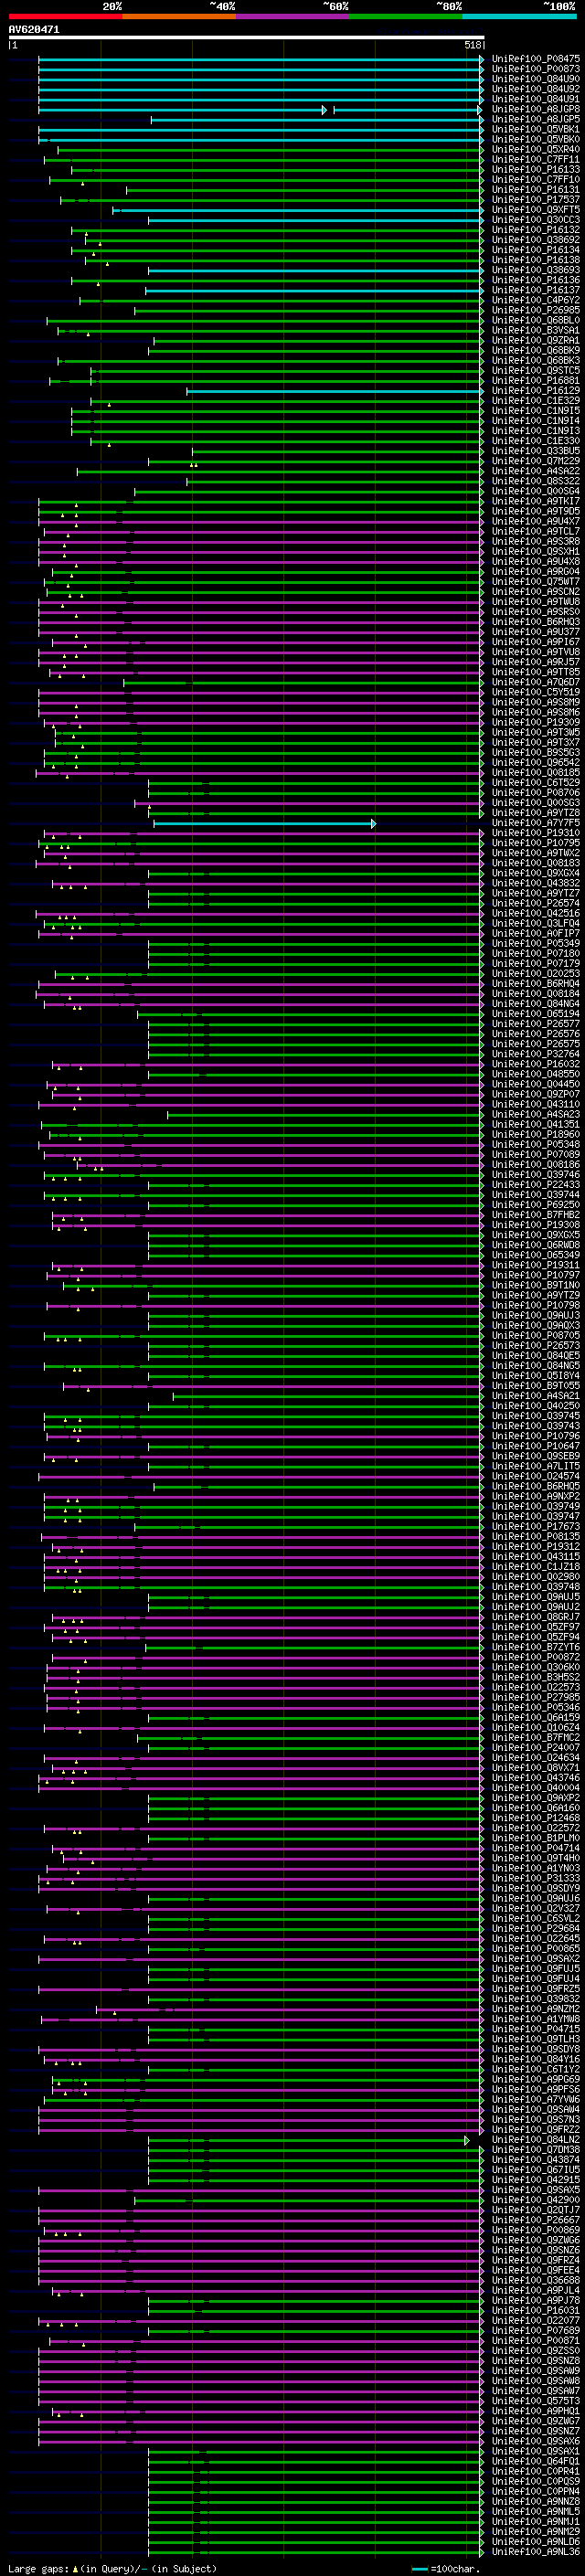Open hit UniRef100_A8JGP8
The height and width of the screenshot is (2576, 585).
tap(536, 109)
